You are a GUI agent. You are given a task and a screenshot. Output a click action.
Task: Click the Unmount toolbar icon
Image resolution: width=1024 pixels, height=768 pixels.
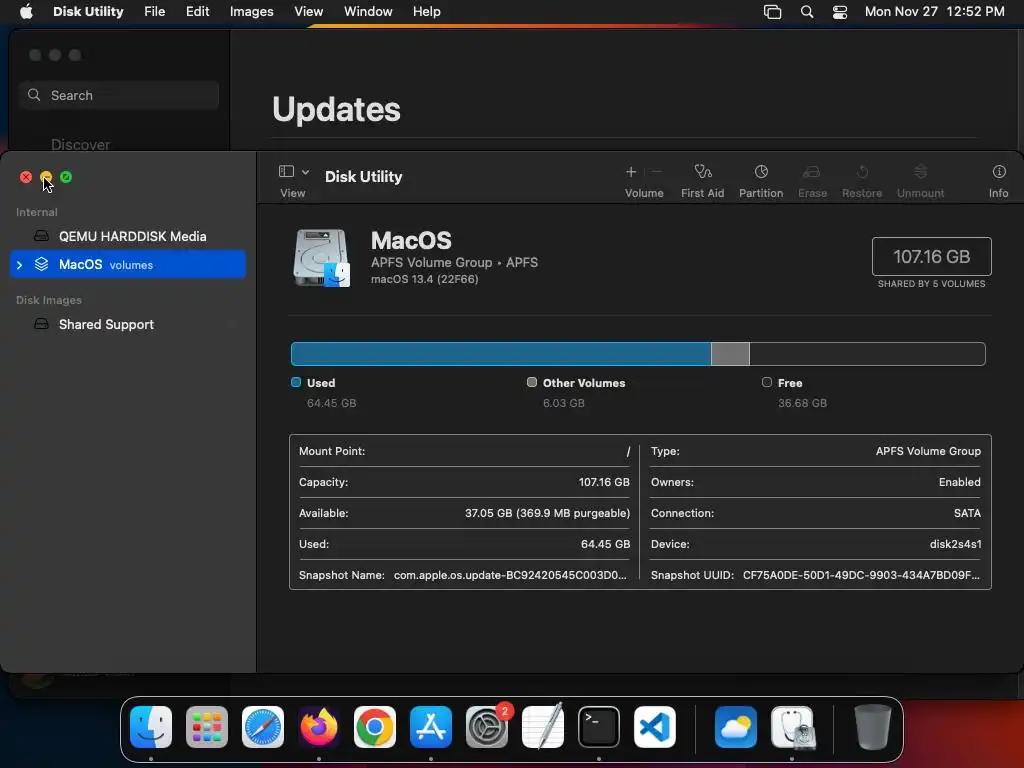[920, 172]
